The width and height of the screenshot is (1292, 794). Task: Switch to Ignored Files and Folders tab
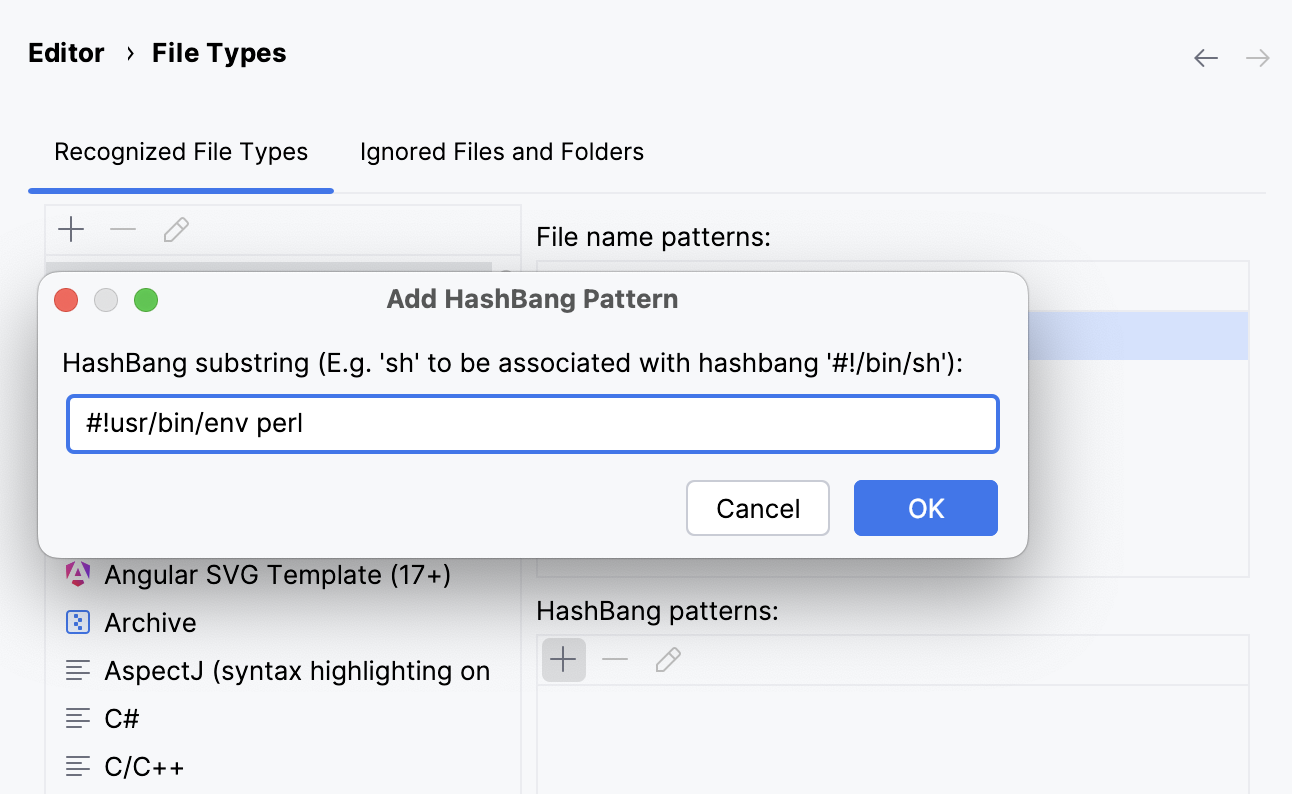point(501,151)
